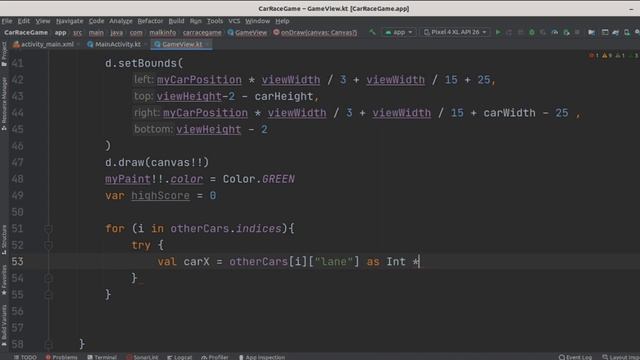
Task: Open the Edit menu
Action: click(24, 21)
